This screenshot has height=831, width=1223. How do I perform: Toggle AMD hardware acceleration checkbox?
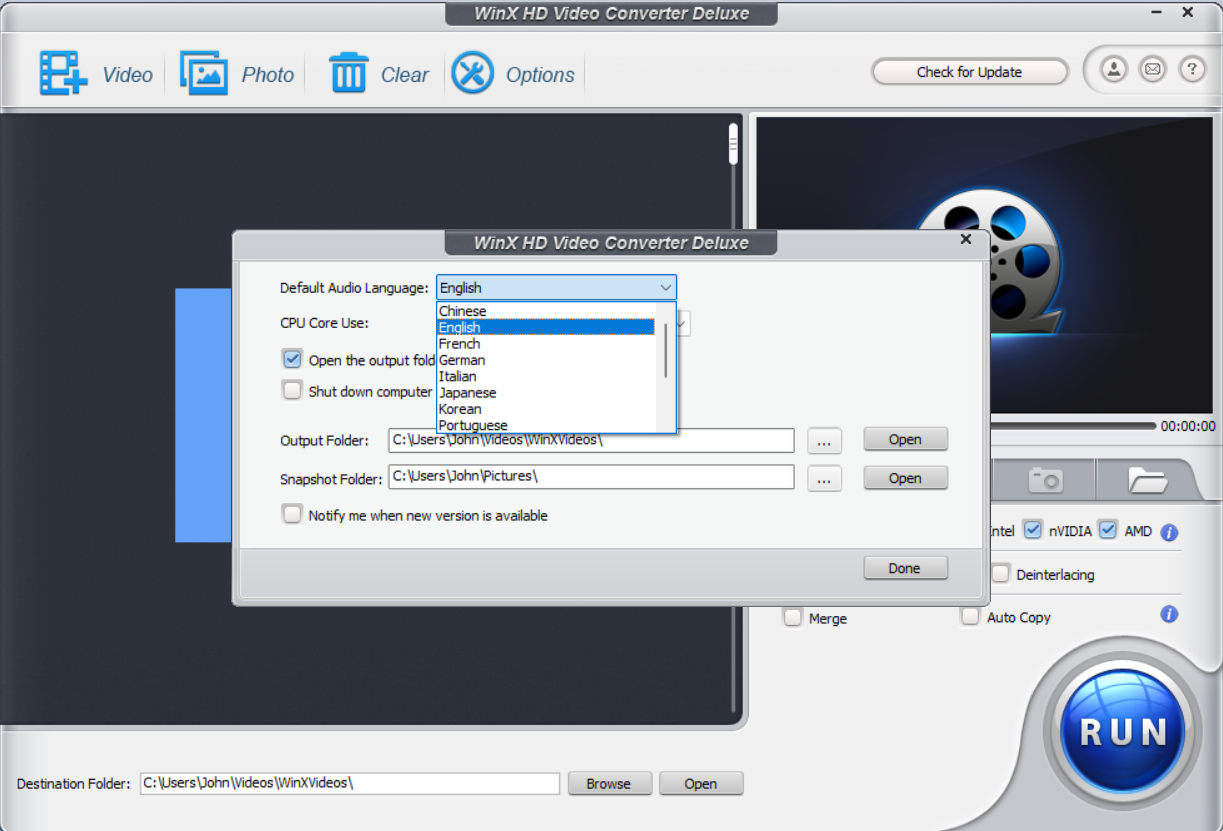[x=1107, y=530]
